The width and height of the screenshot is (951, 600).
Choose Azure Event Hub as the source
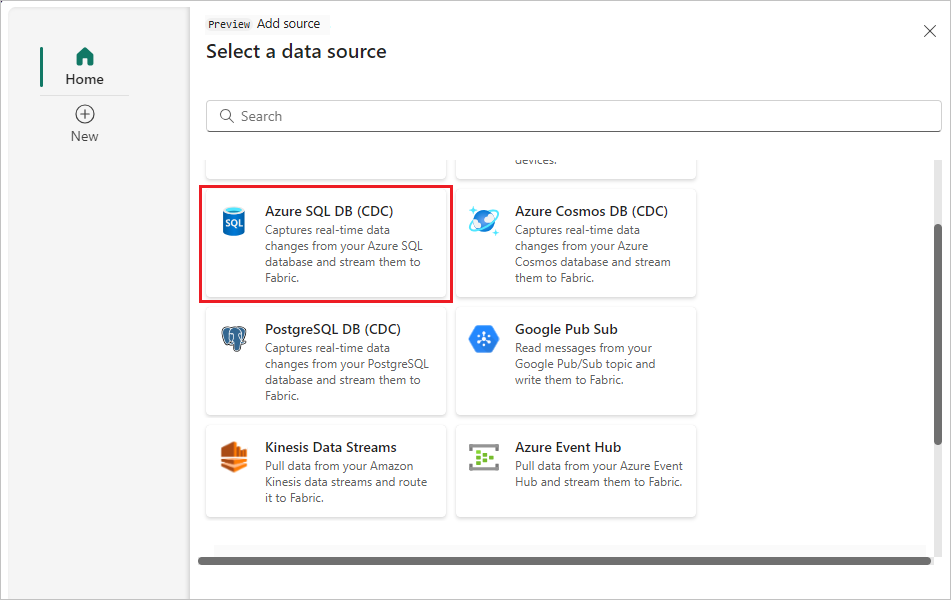coord(576,471)
